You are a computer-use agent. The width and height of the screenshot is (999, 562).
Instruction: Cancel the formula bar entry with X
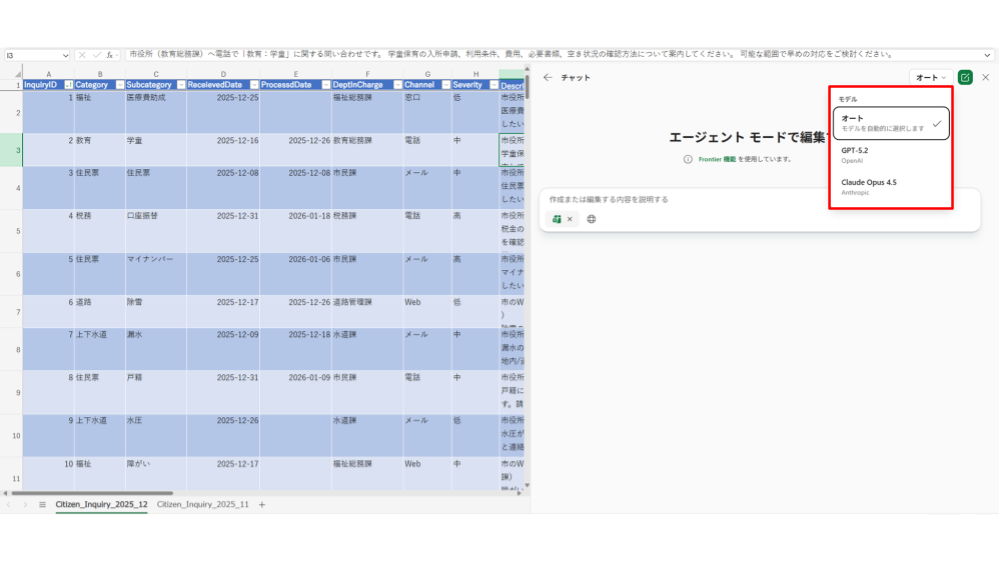point(83,55)
